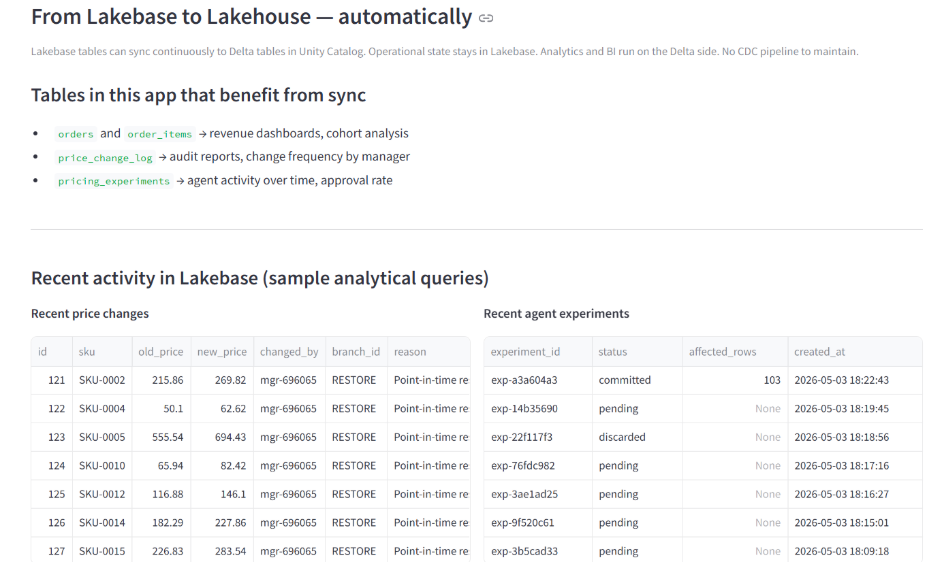Image resolution: width=936 pixels, height=562 pixels.
Task: Click the orders code tag
Action: click(x=76, y=134)
